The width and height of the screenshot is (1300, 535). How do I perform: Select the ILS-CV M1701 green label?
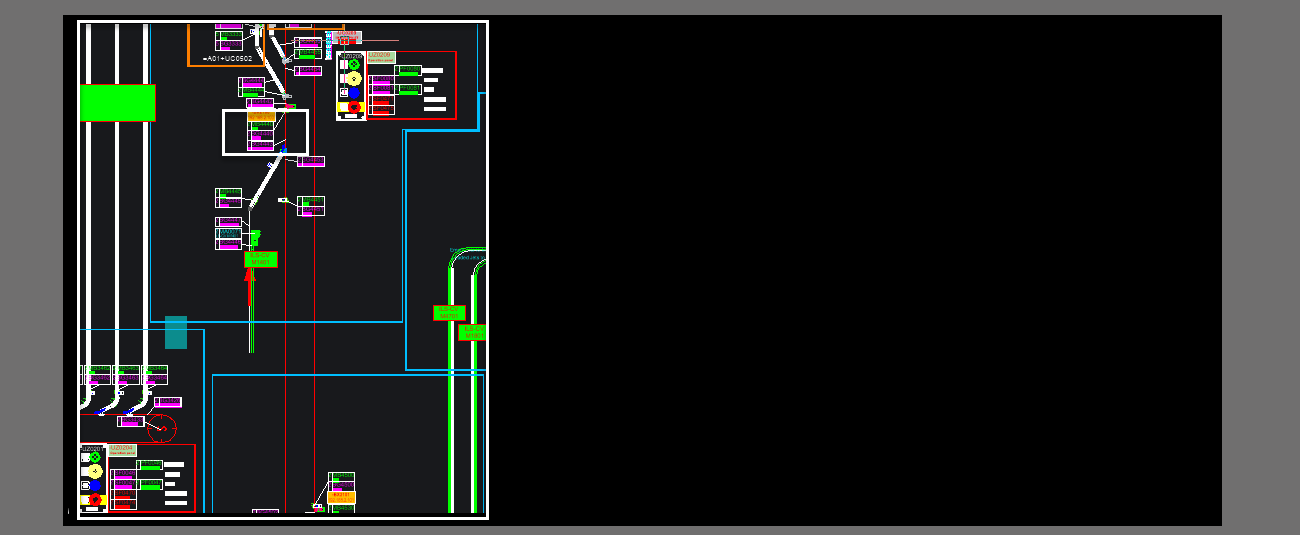click(449, 313)
